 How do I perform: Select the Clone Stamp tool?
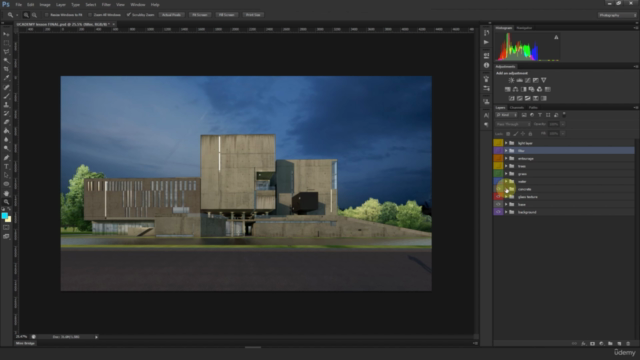pyautogui.click(x=6, y=104)
